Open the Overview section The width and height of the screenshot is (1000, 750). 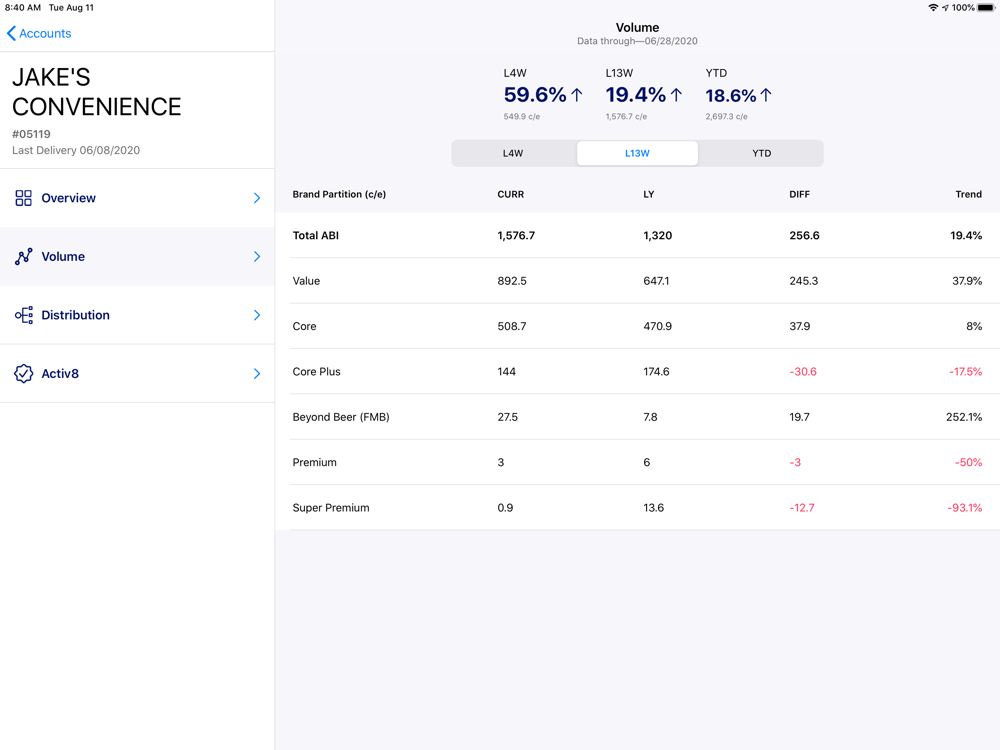tap(137, 198)
